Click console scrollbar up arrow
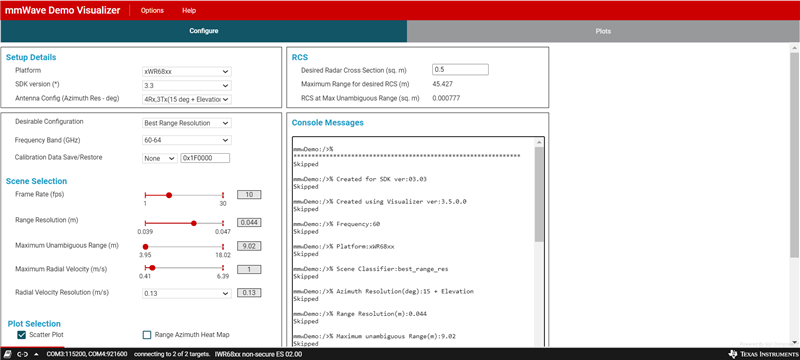The image size is (800, 360). [x=539, y=142]
